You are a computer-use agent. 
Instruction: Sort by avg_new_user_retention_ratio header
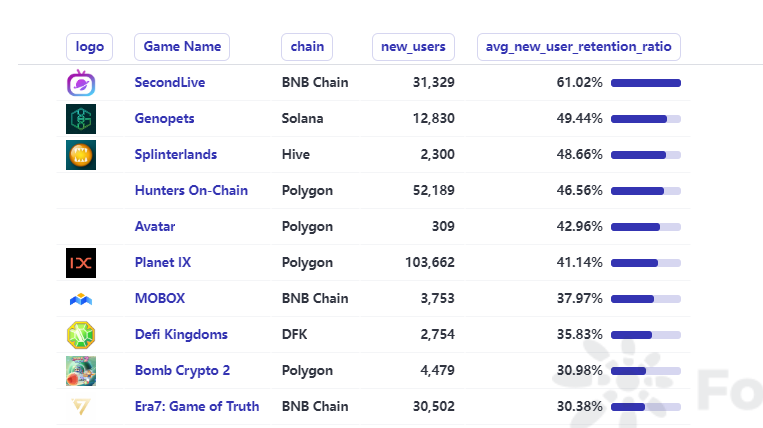(579, 47)
